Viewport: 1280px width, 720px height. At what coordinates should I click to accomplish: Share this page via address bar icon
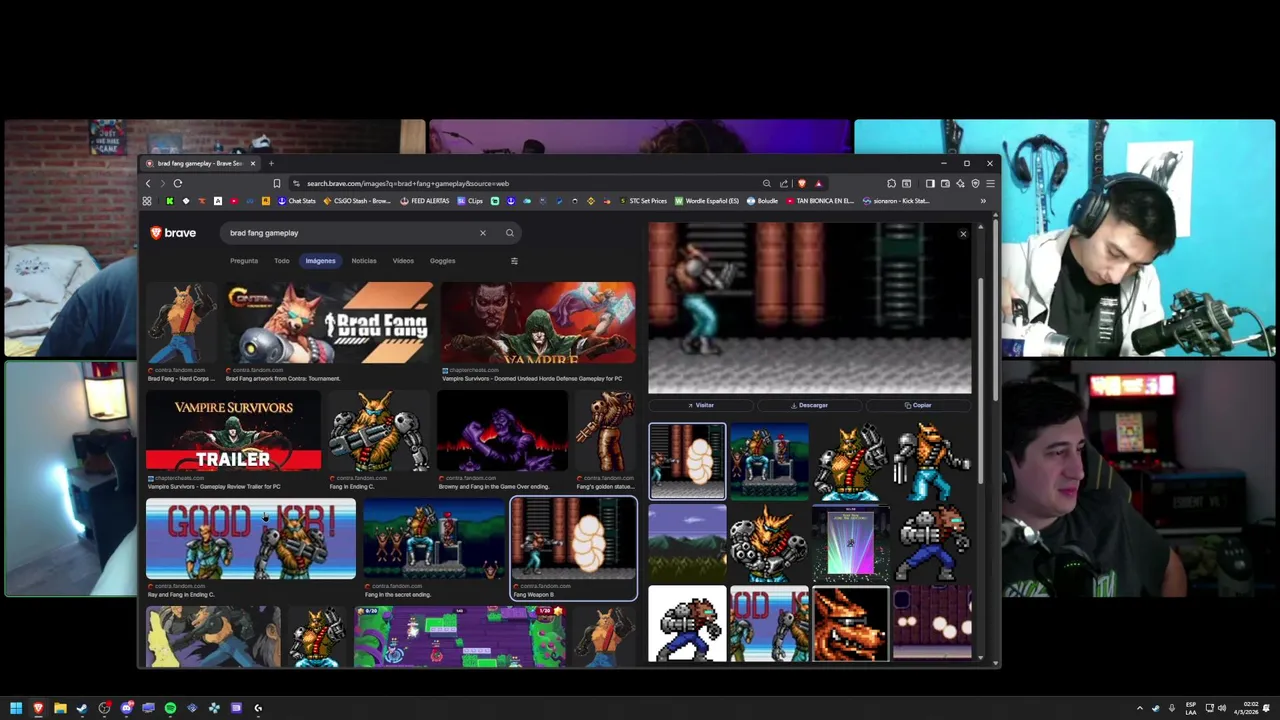tap(784, 183)
